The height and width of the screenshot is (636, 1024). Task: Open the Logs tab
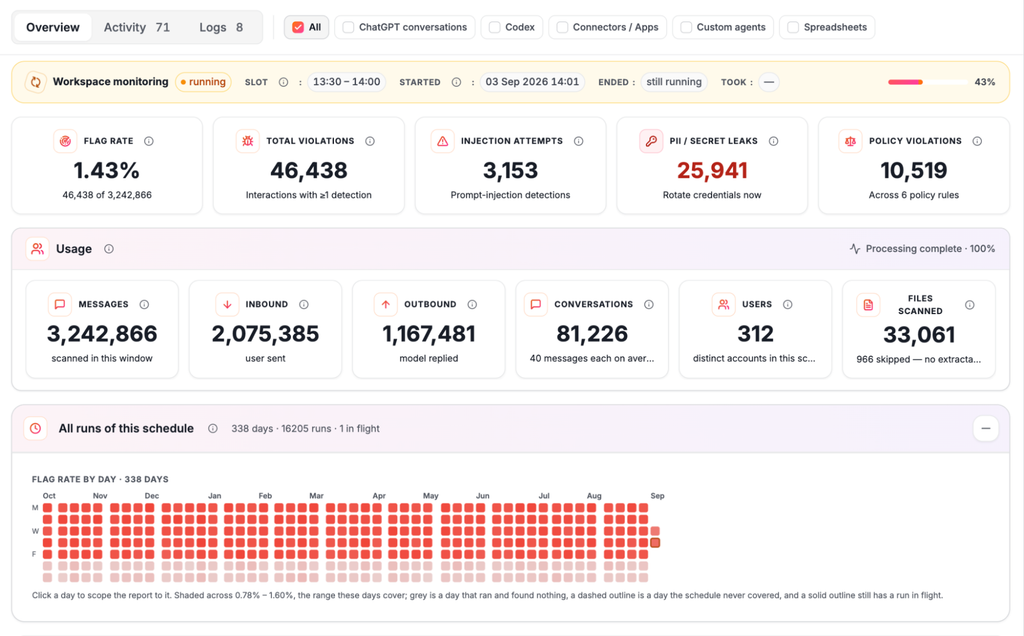coord(221,27)
